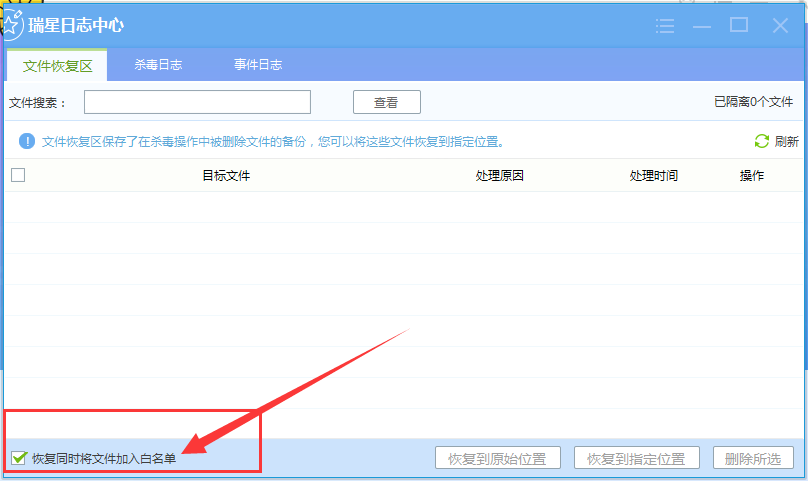Viewport: 808px width, 481px height.
Task: Close the 瑞星日志中心 window
Action: pos(780,25)
